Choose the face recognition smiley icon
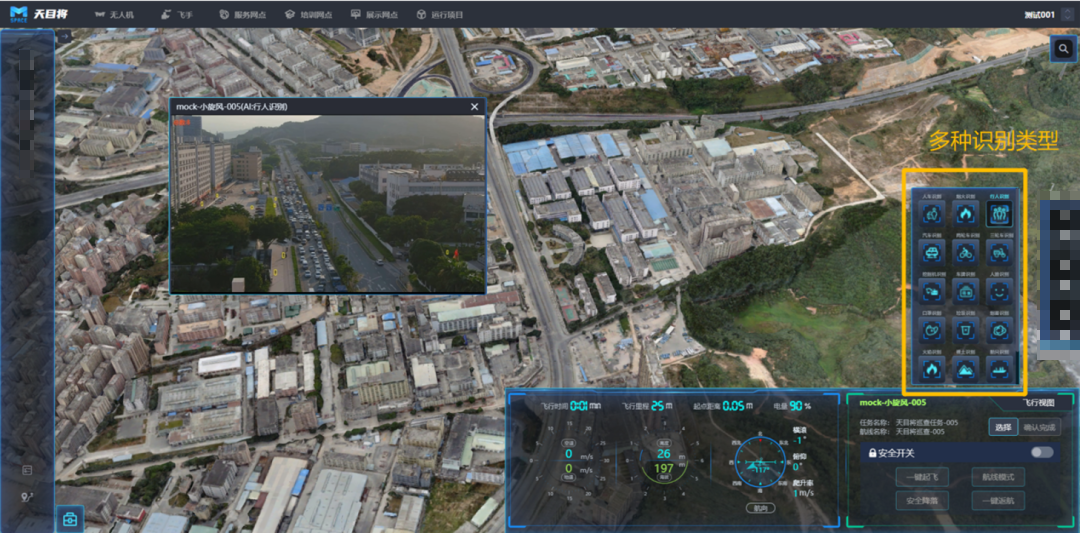 pos(1000,291)
